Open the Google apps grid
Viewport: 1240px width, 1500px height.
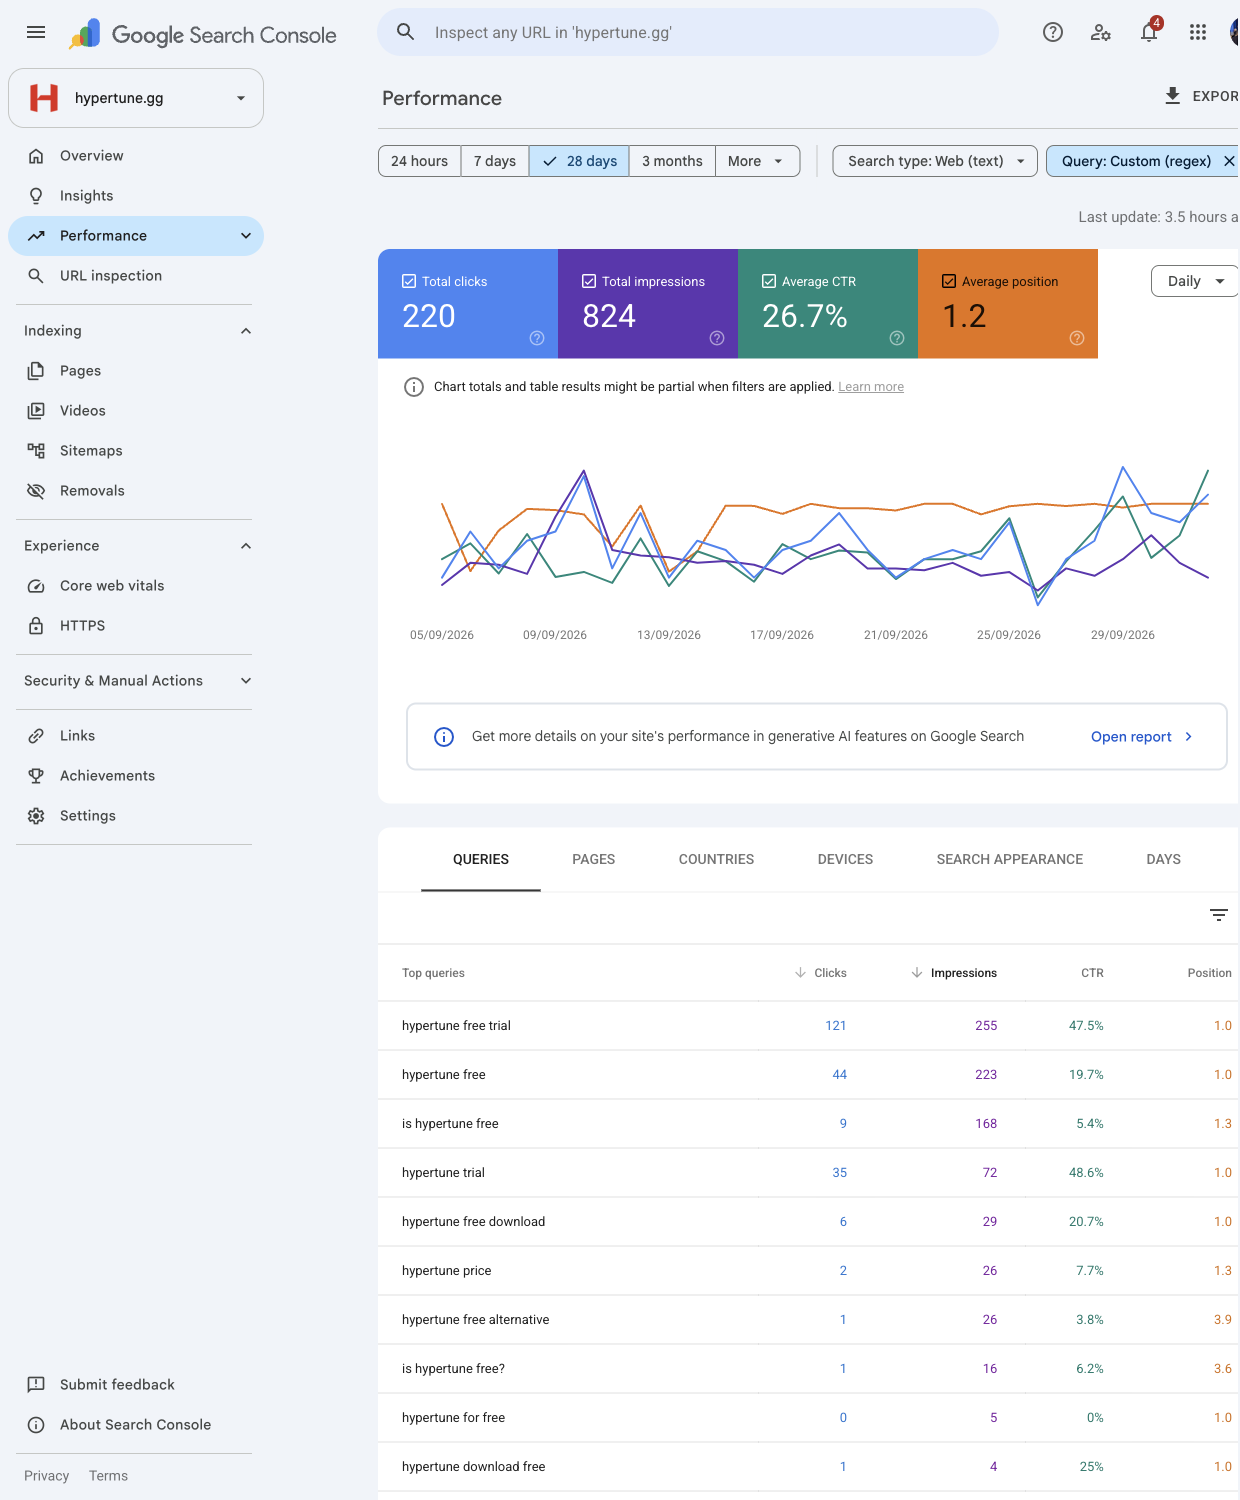[x=1198, y=32]
